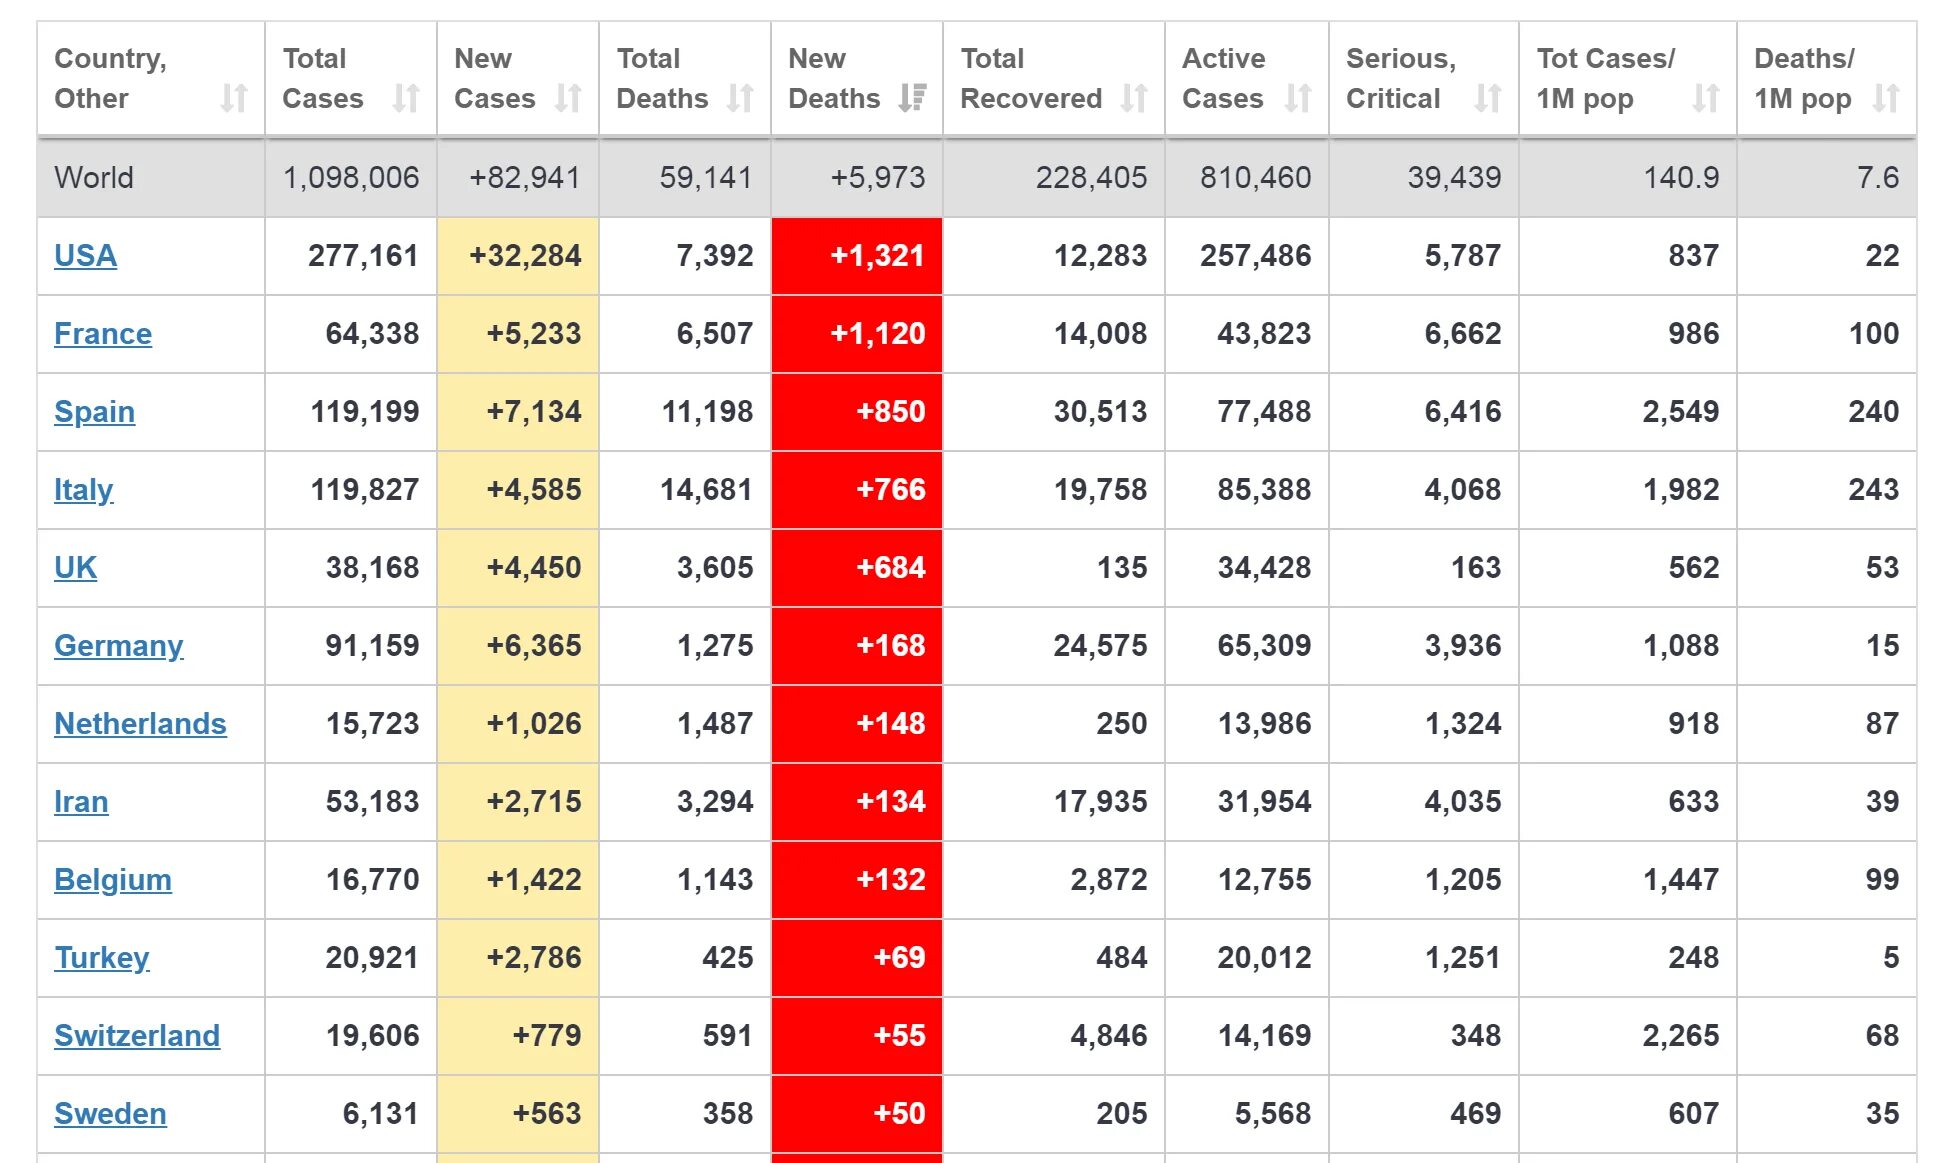Sort by Total Deaths arrow icon
Image resolution: width=1956 pixels, height=1163 pixels.
point(740,98)
